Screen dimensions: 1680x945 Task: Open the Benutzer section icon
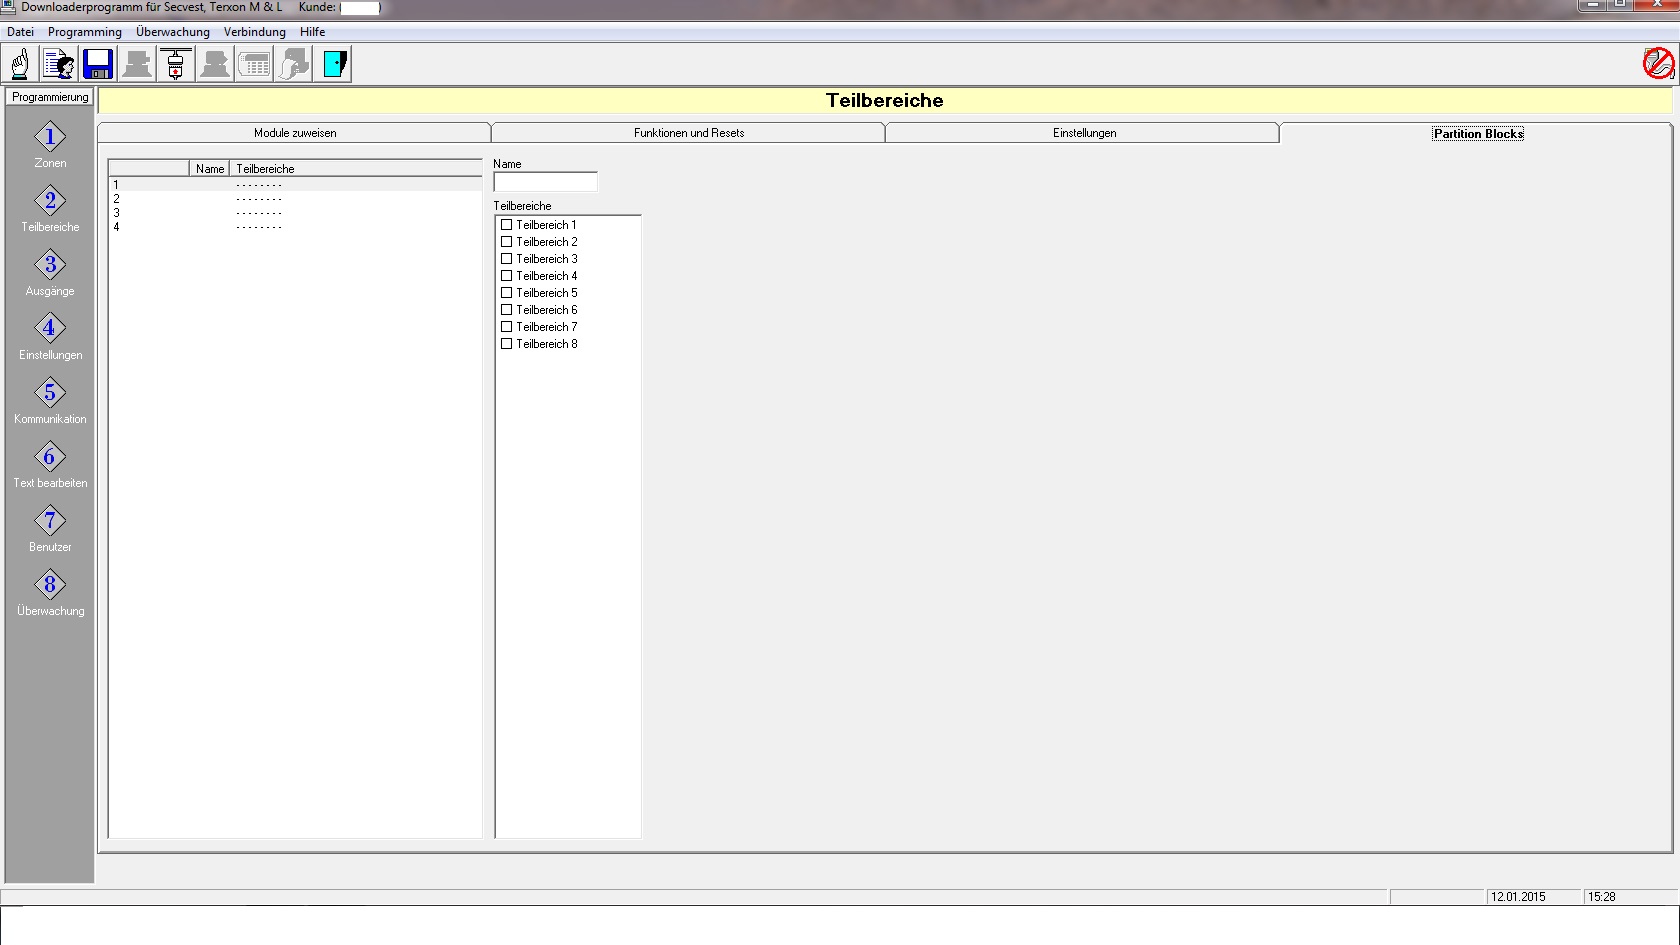click(x=50, y=521)
